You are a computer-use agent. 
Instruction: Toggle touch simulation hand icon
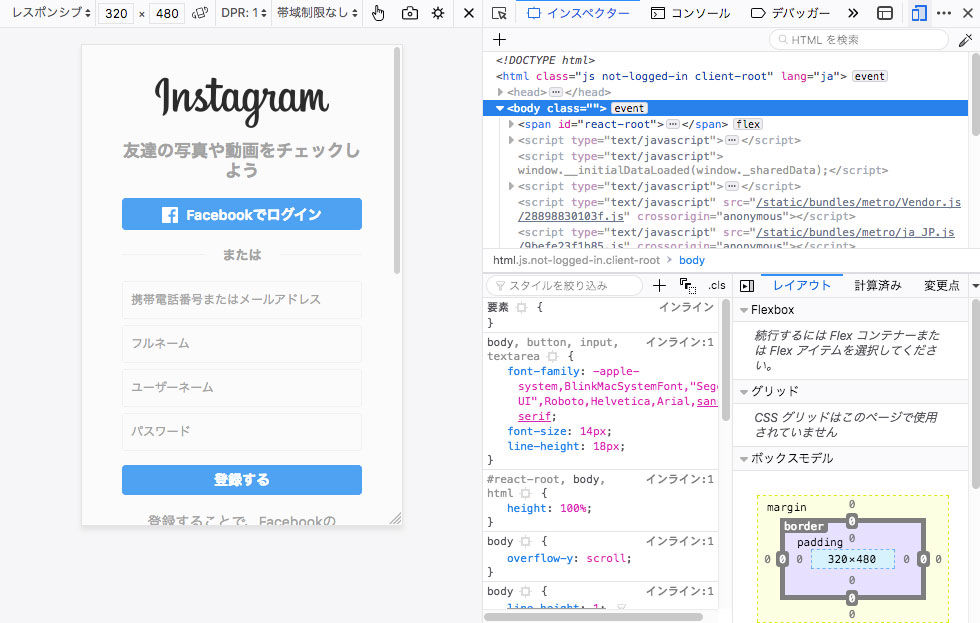tap(378, 13)
